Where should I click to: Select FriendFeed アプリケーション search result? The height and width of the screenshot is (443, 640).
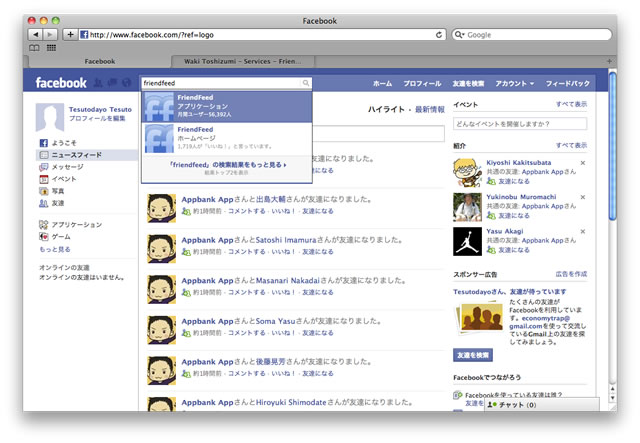227,107
